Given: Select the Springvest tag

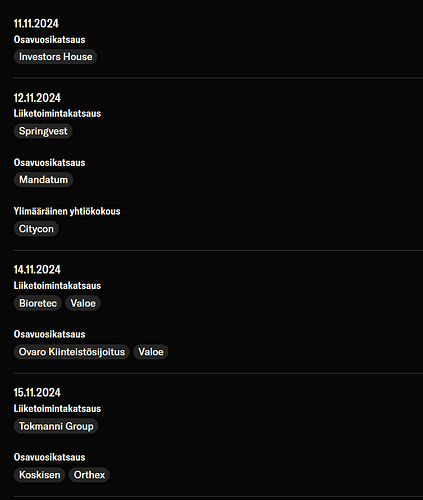Looking at the screenshot, I should point(43,131).
